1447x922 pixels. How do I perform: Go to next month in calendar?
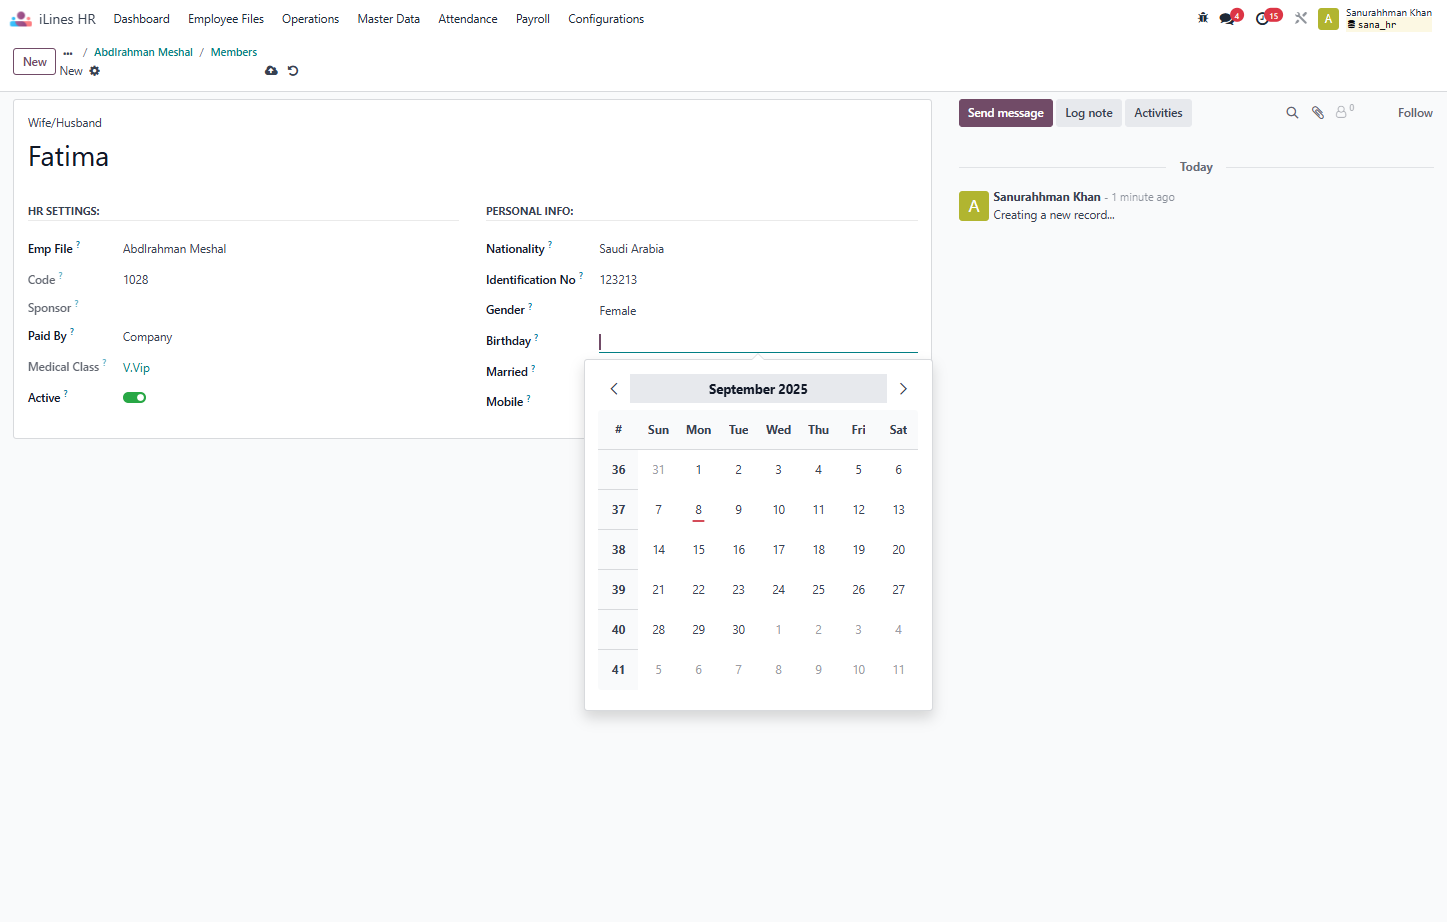[x=903, y=389]
